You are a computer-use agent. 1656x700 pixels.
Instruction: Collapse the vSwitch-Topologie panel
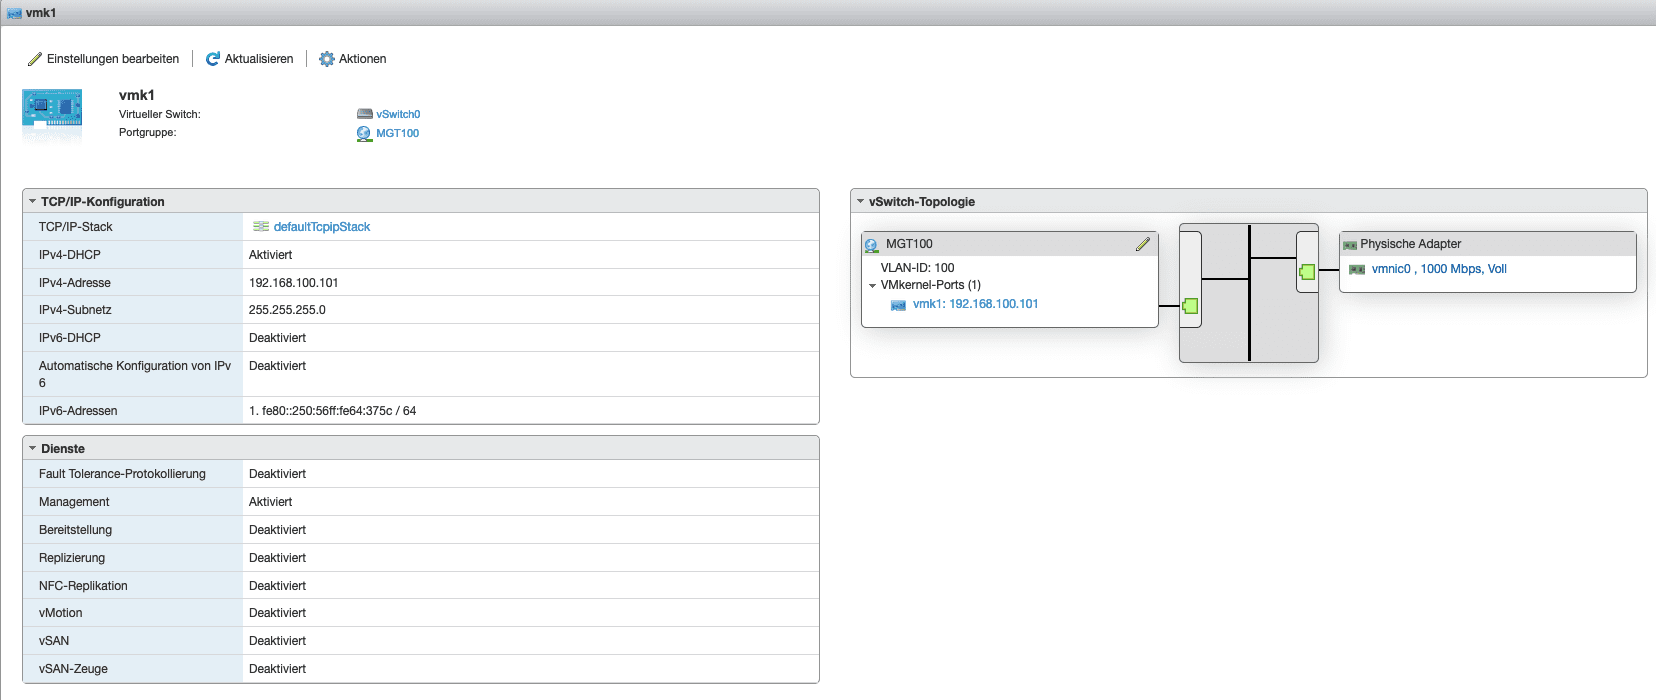(x=861, y=201)
